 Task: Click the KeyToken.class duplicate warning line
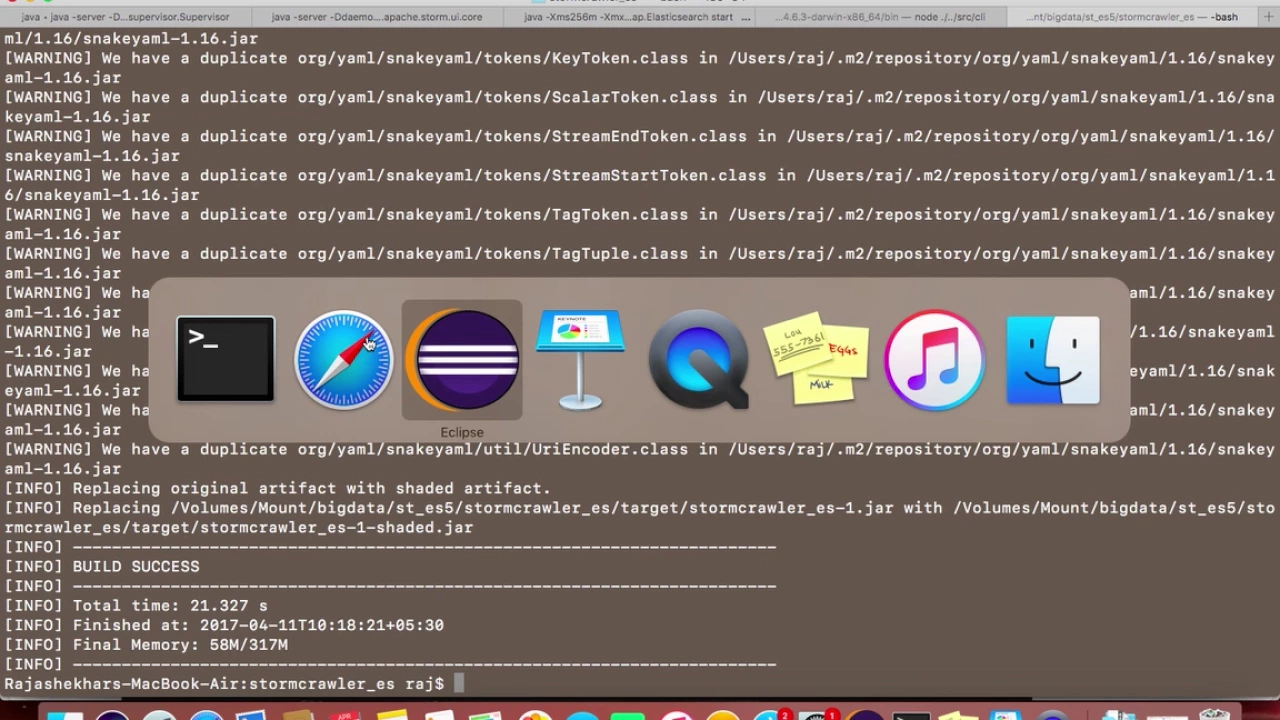640,68
